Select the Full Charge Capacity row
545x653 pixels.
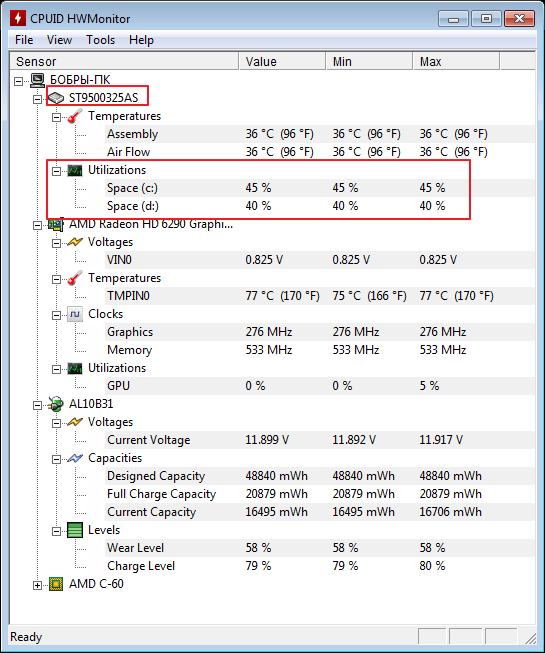pyautogui.click(x=320, y=494)
